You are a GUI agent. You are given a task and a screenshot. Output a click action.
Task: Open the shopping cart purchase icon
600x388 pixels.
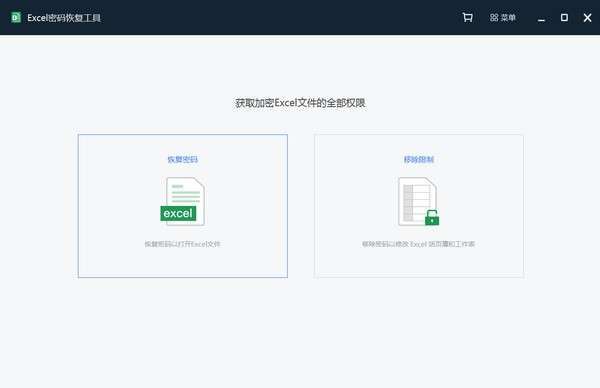tap(467, 17)
